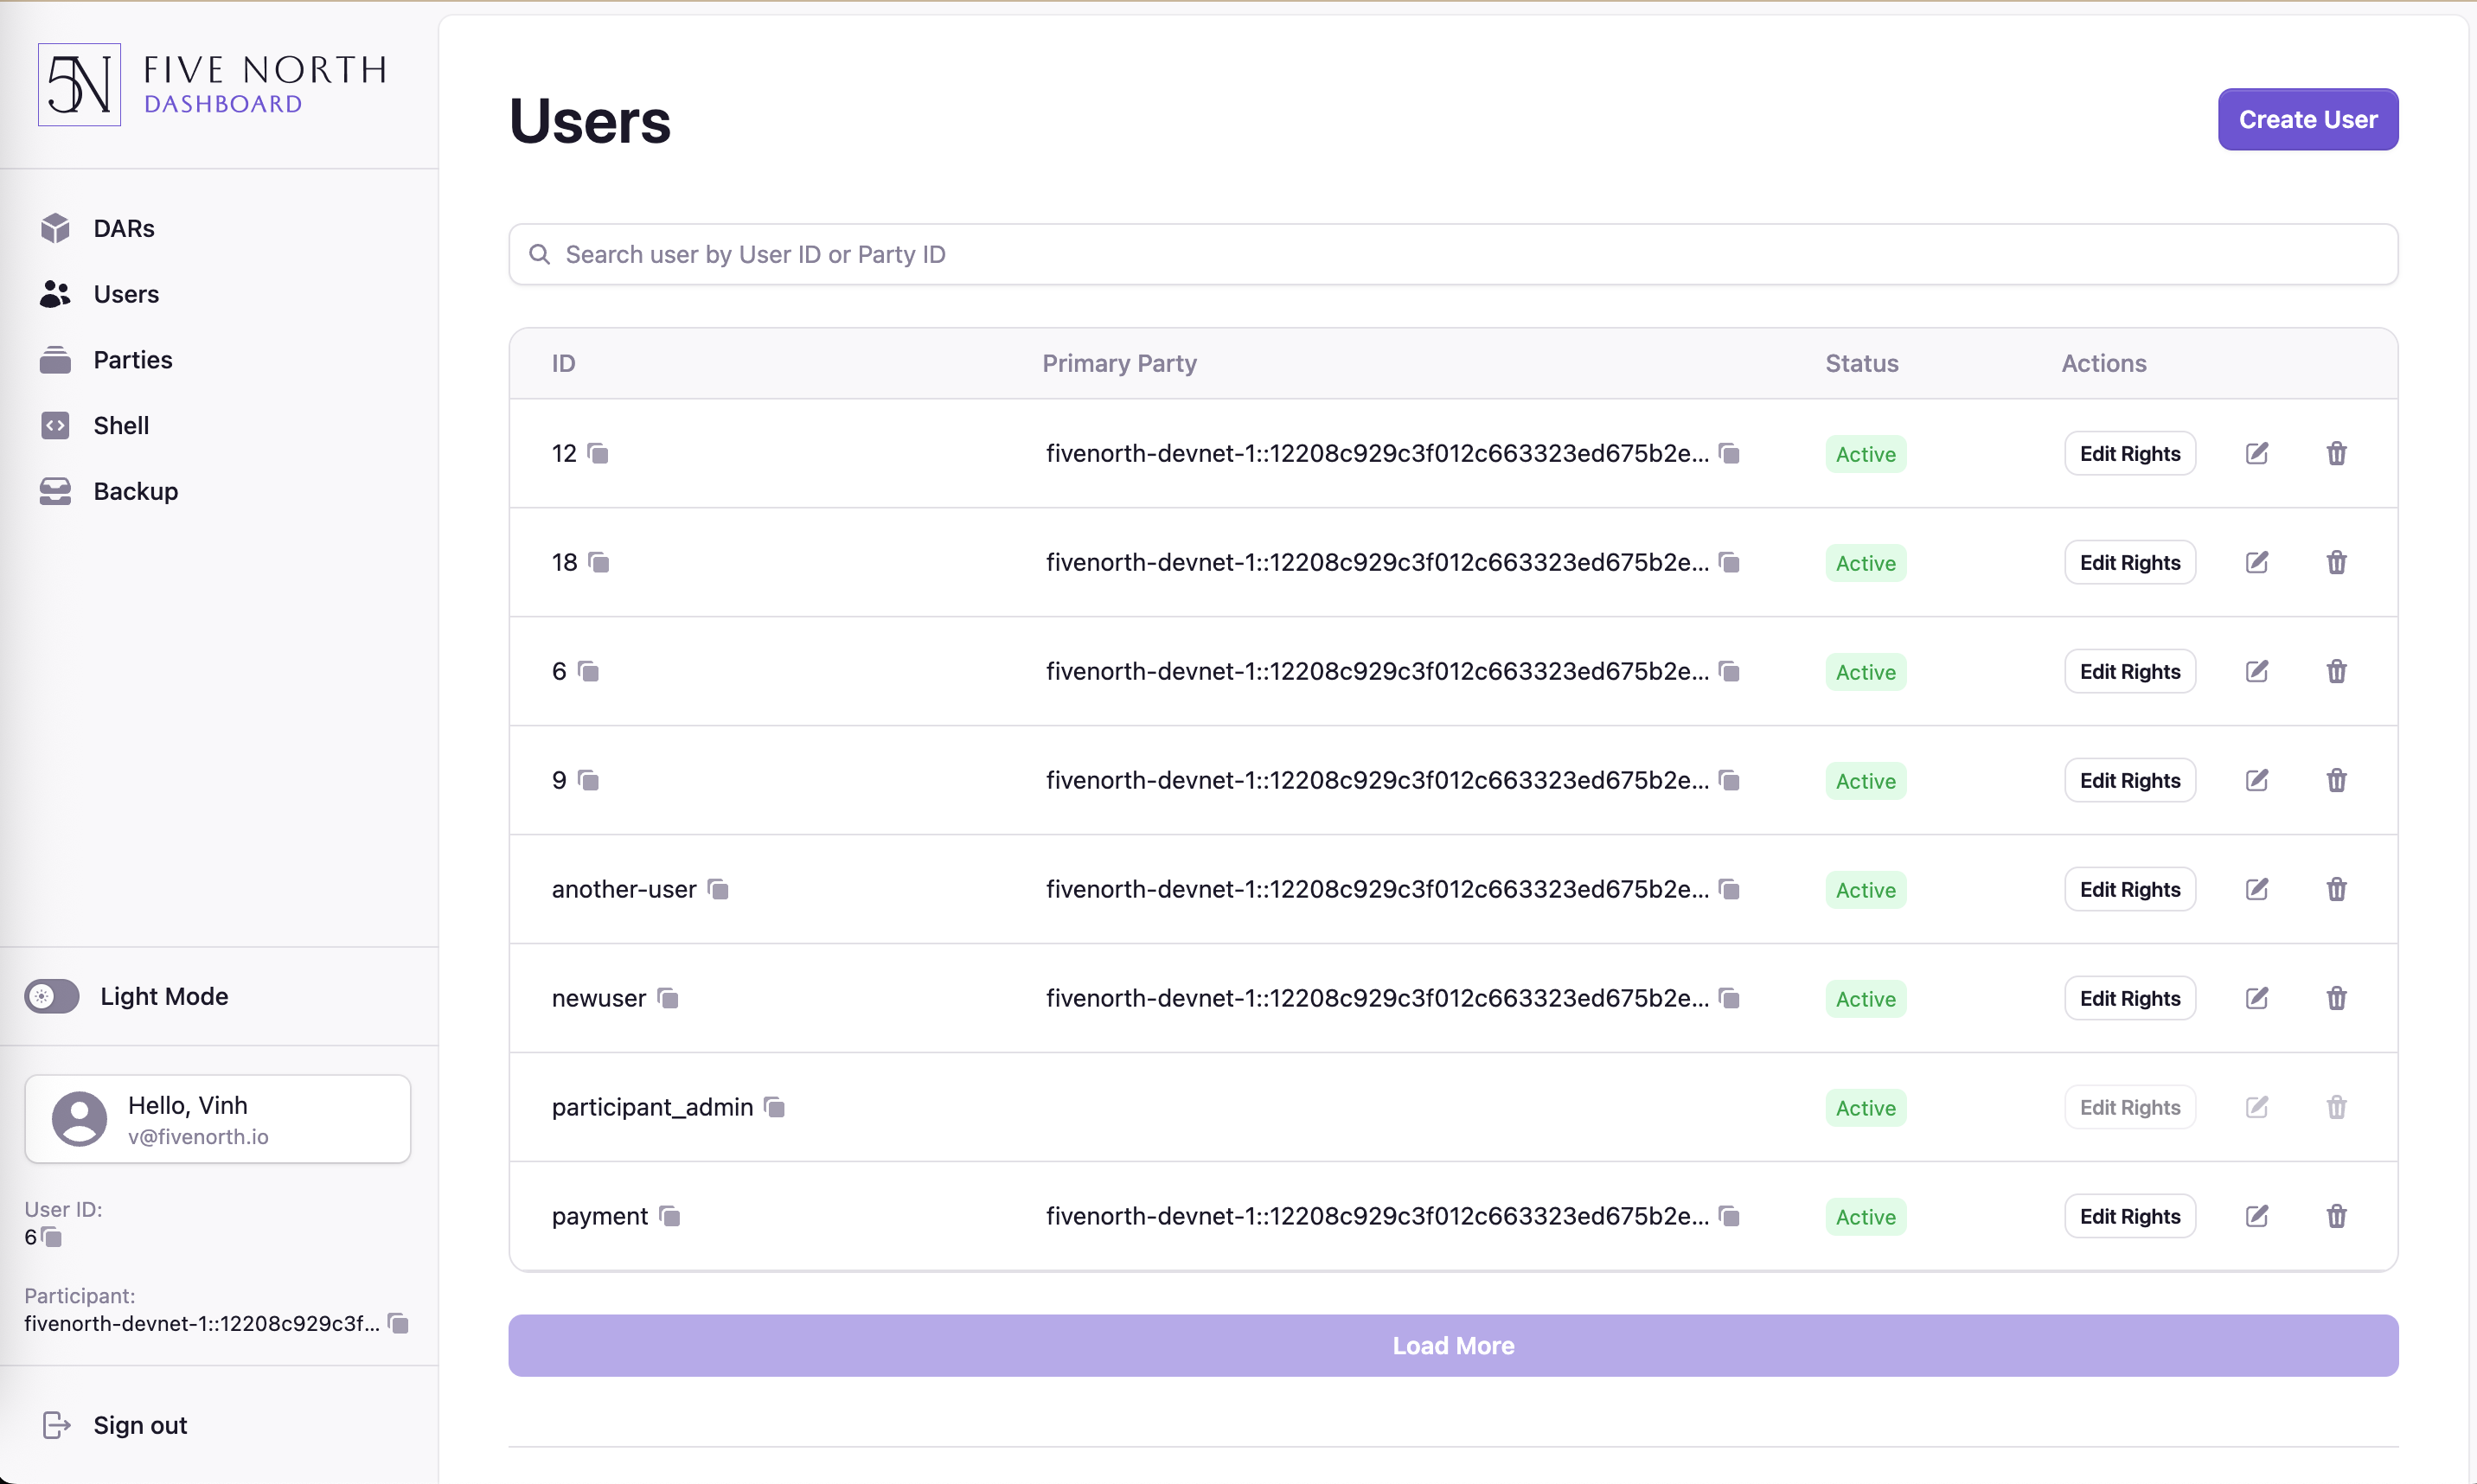Click Edit Rights for user 6
Viewport: 2477px width, 1484px height.
(2129, 672)
